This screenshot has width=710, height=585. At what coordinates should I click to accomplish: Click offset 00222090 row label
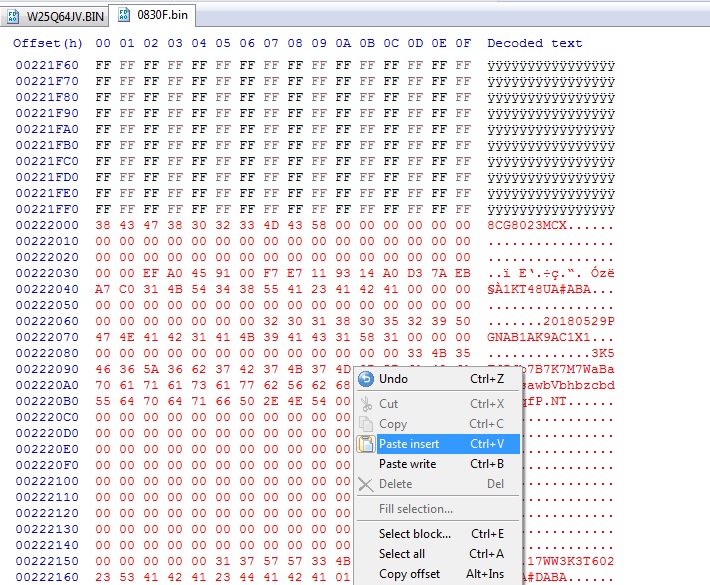point(47,369)
